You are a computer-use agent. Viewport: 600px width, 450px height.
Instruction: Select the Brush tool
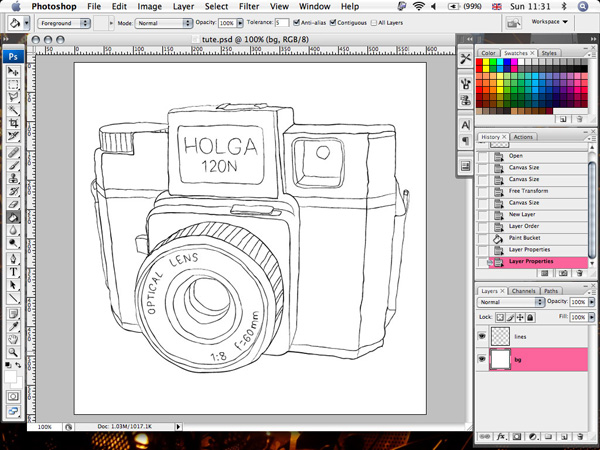pos(13,165)
